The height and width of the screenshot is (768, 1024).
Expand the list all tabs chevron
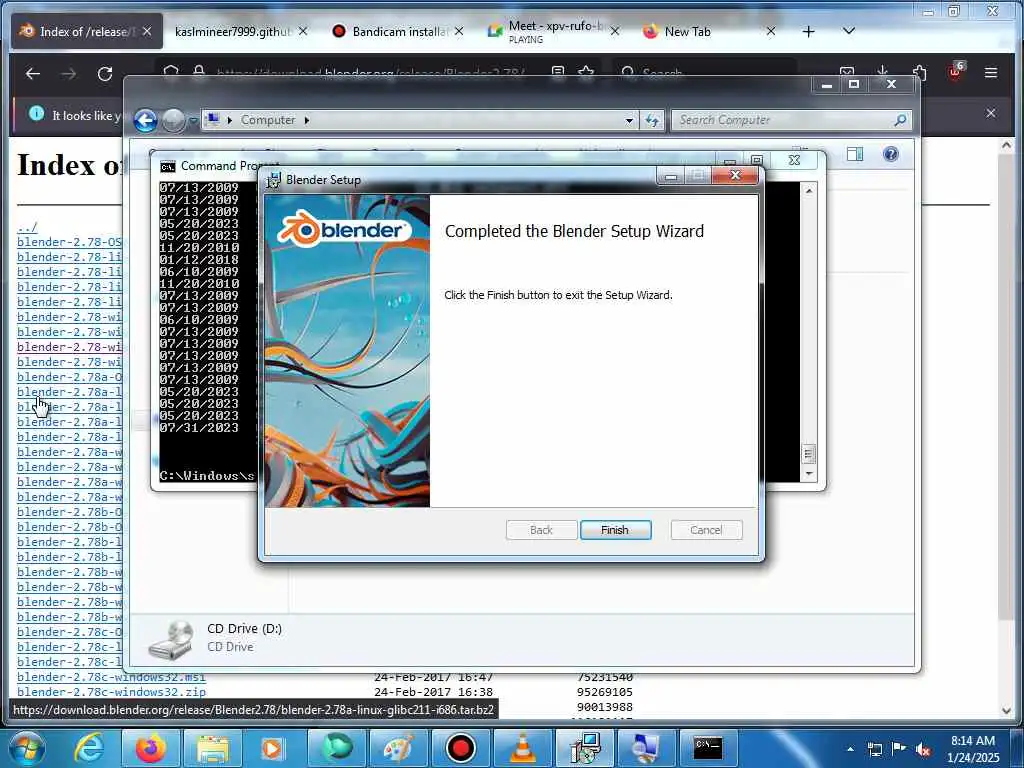849,31
